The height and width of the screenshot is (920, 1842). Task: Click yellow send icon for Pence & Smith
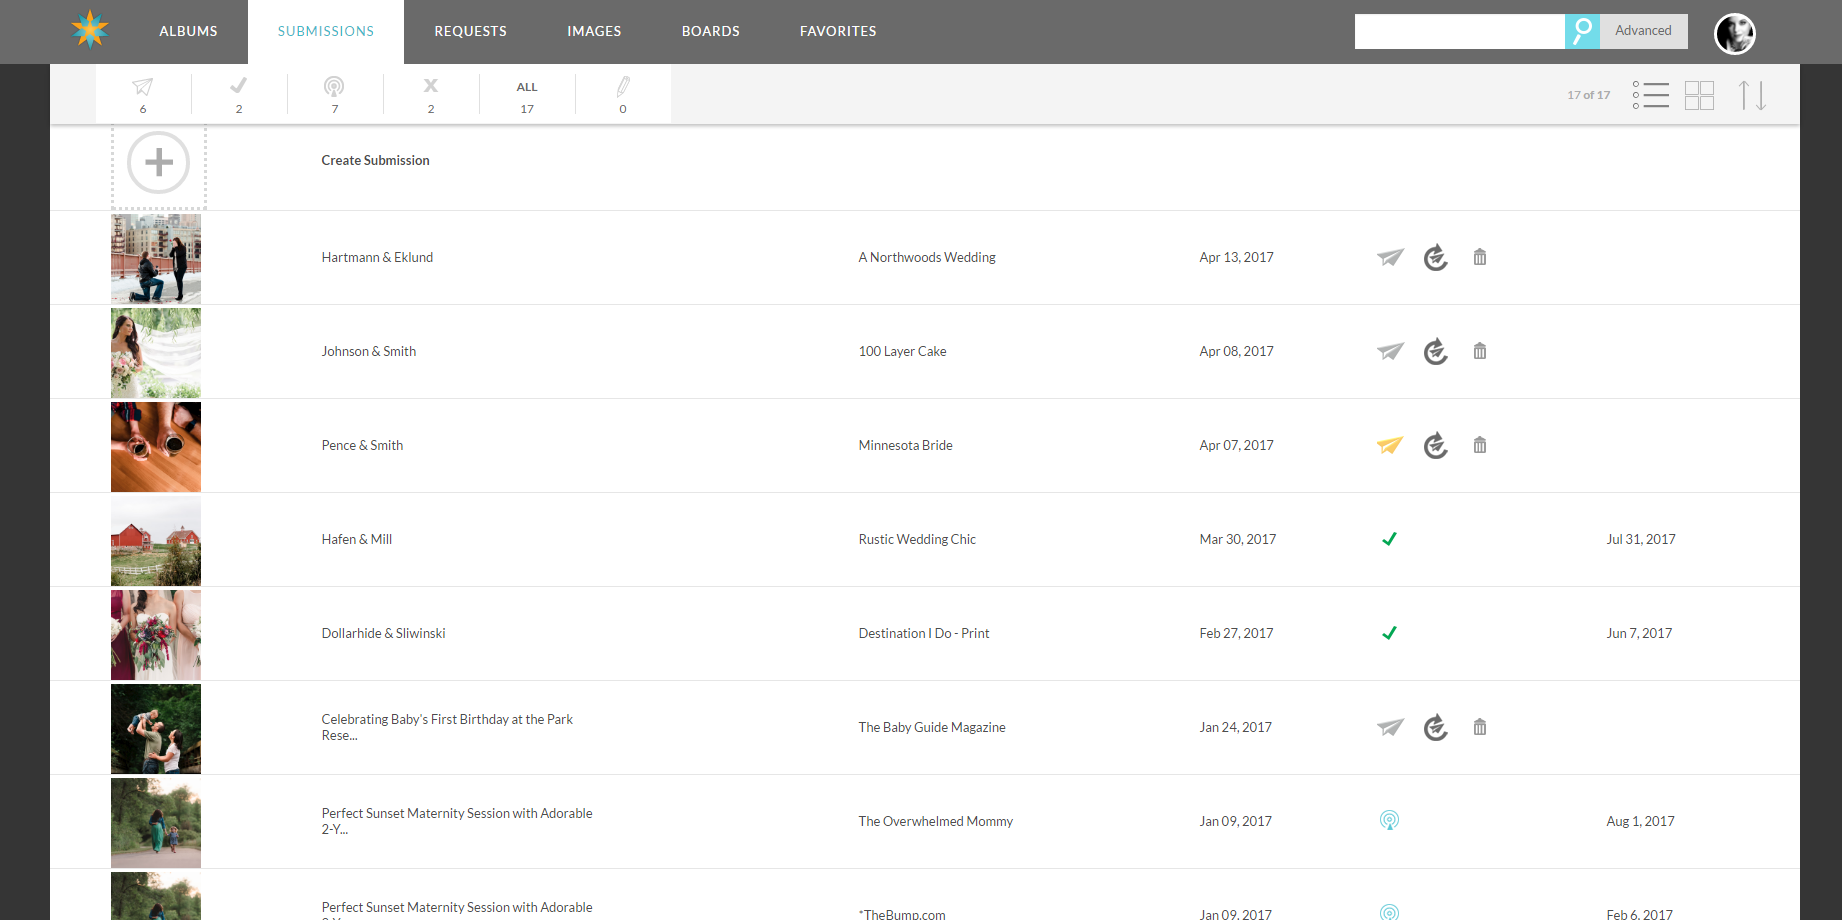point(1390,445)
